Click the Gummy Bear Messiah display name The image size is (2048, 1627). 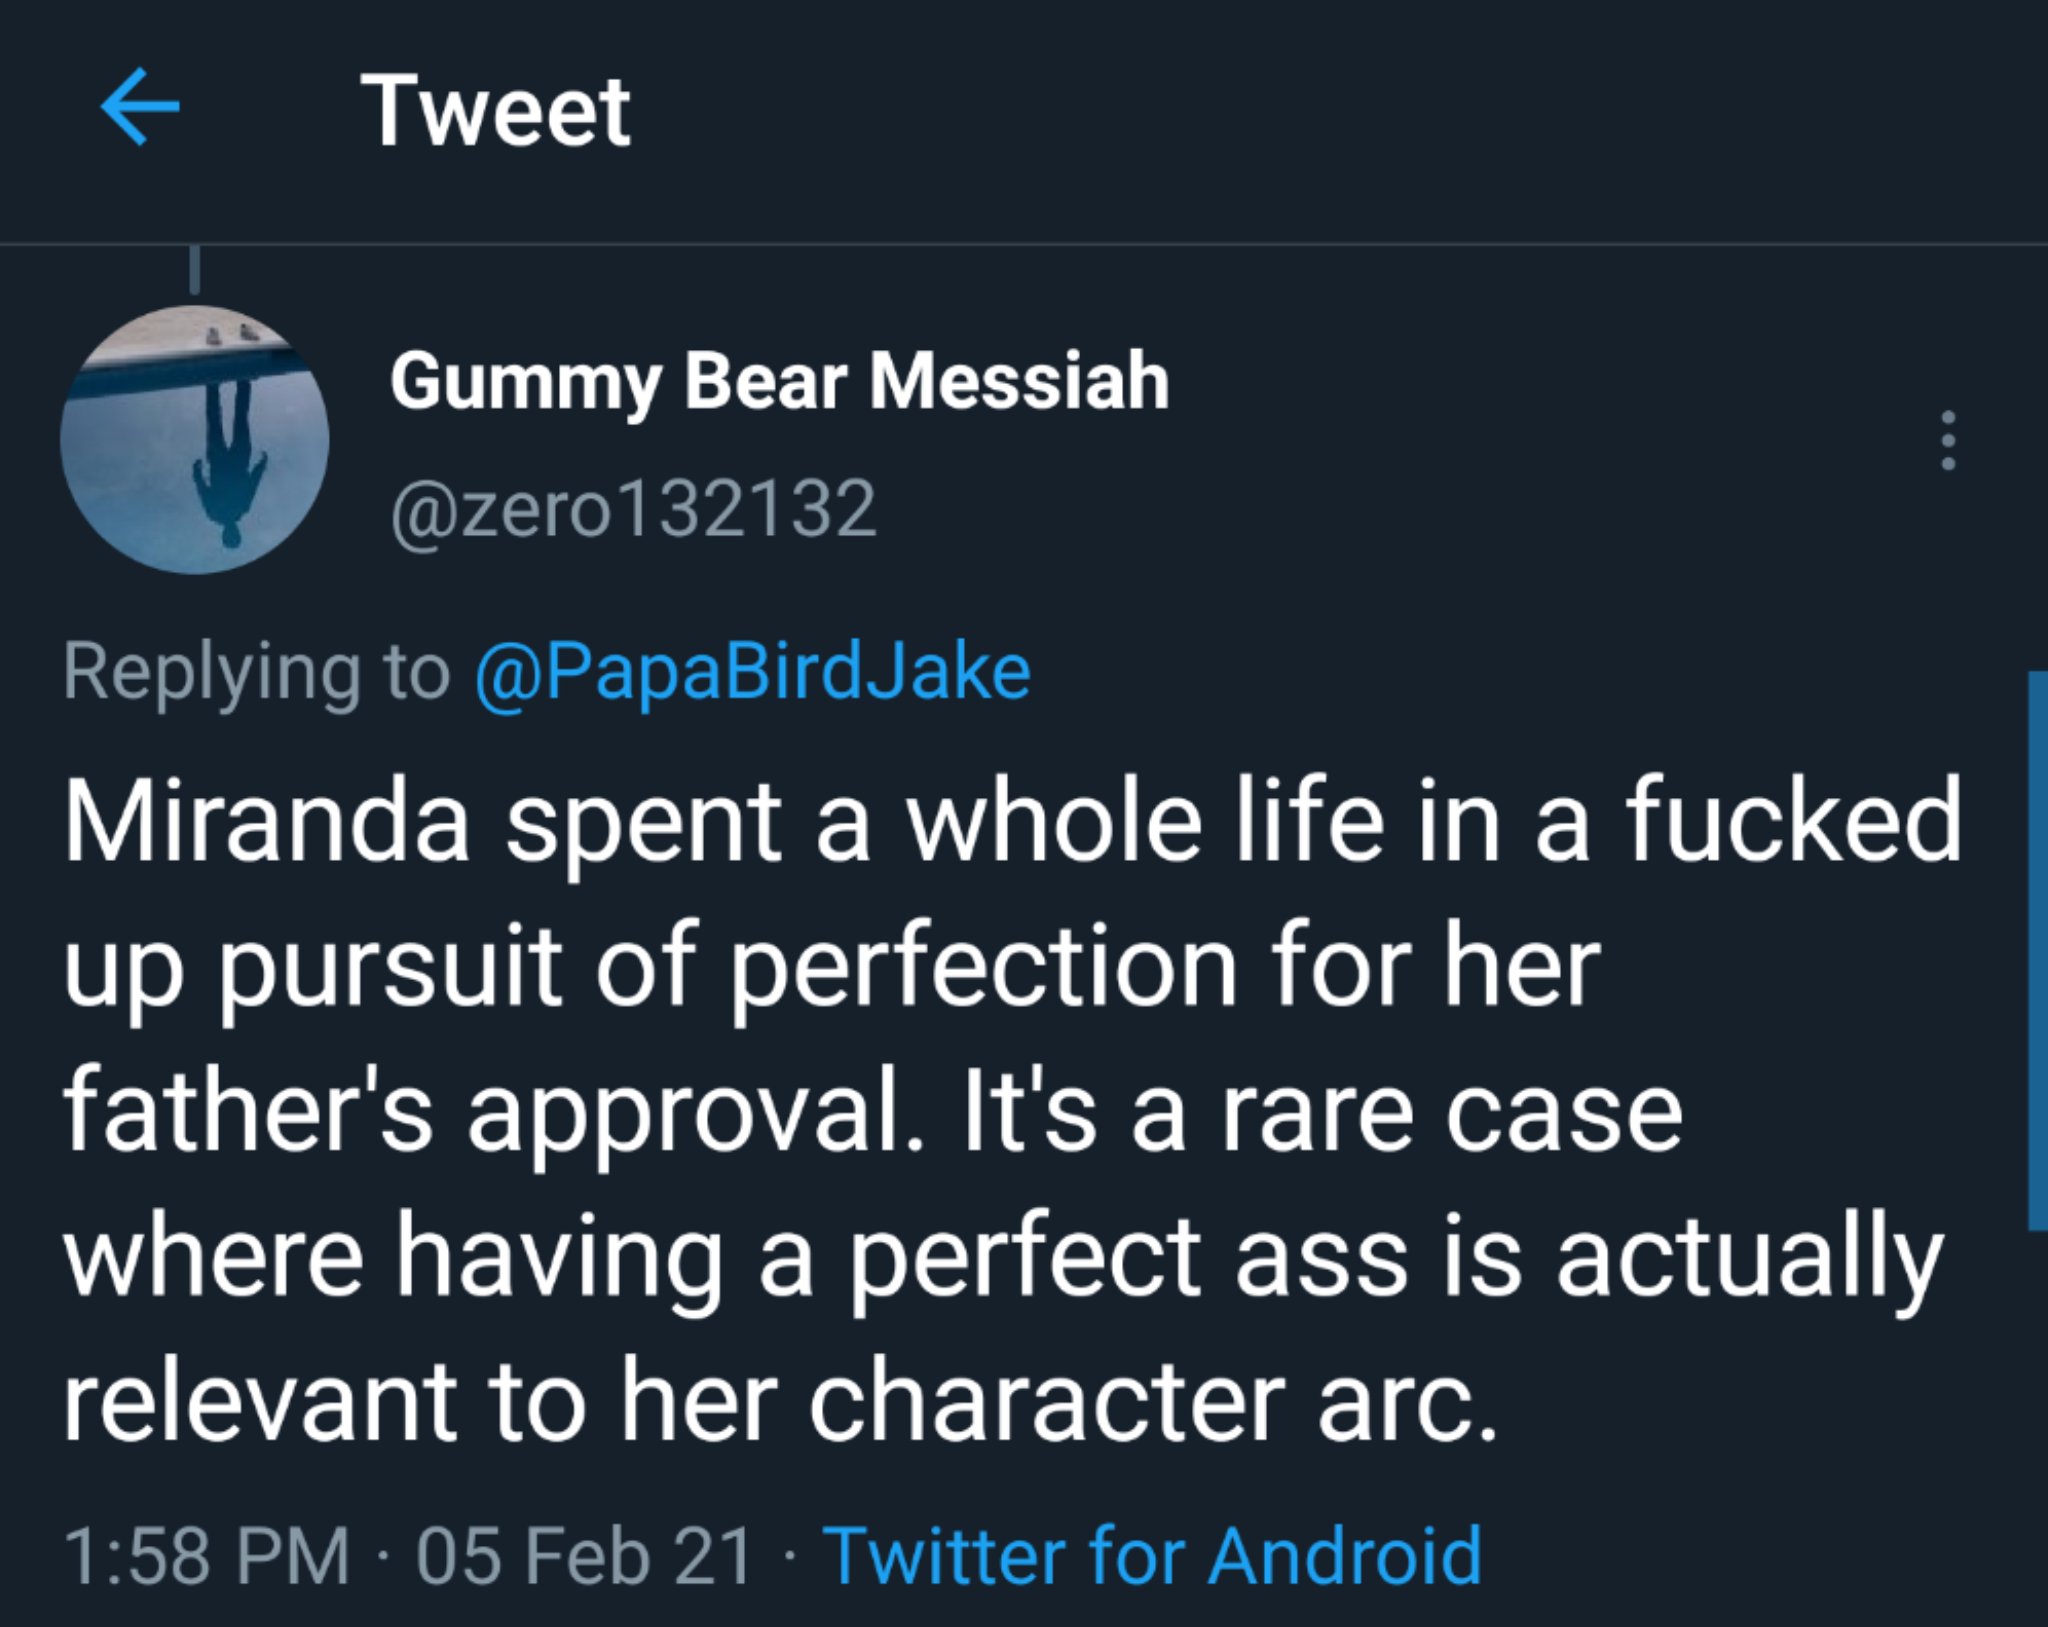[779, 381]
